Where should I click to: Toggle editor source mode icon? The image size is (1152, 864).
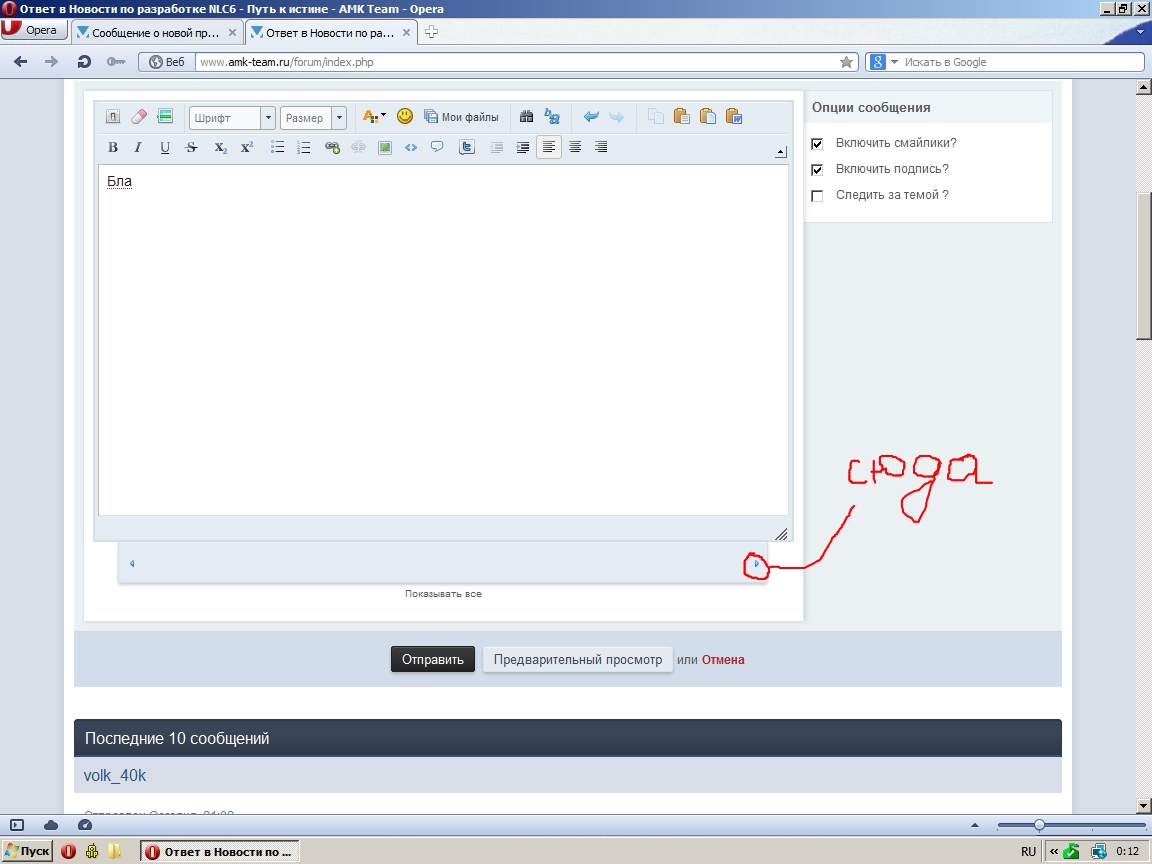tap(112, 116)
